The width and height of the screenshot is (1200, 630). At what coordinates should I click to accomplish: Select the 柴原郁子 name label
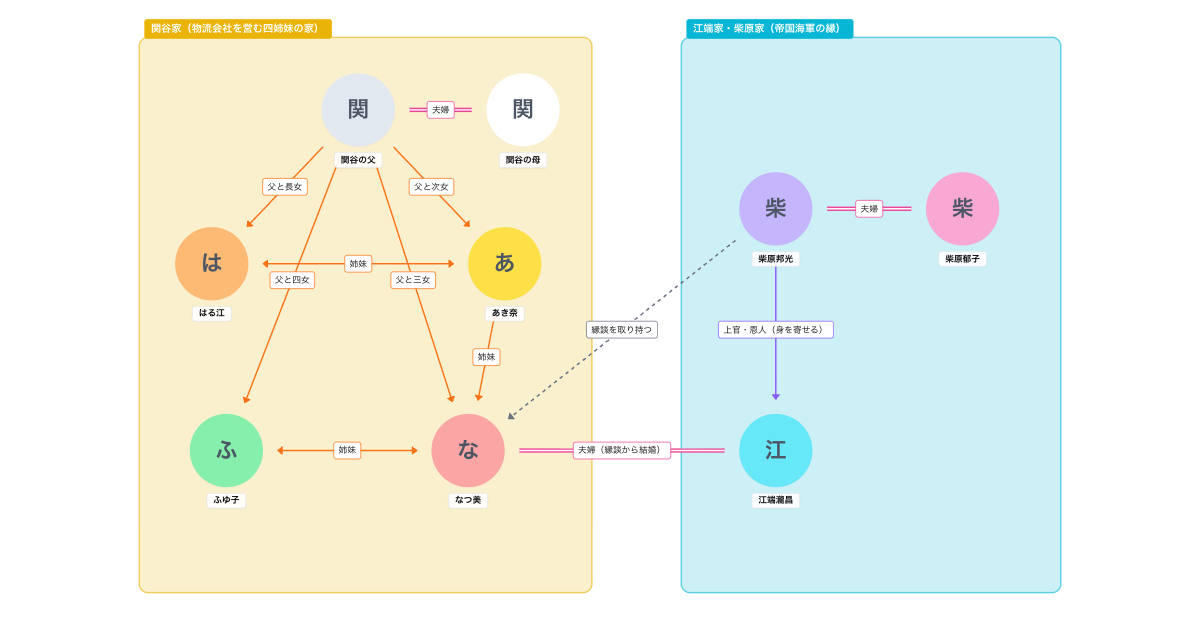[963, 259]
